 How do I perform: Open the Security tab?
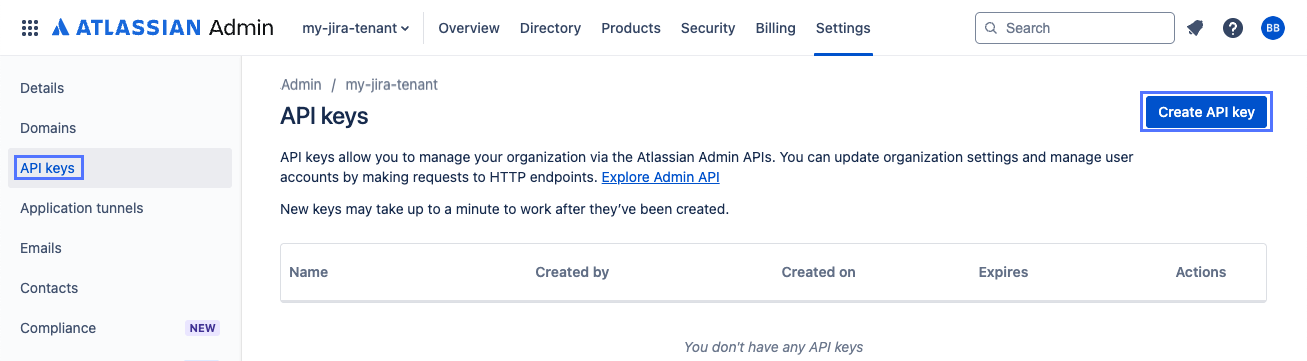(708, 28)
